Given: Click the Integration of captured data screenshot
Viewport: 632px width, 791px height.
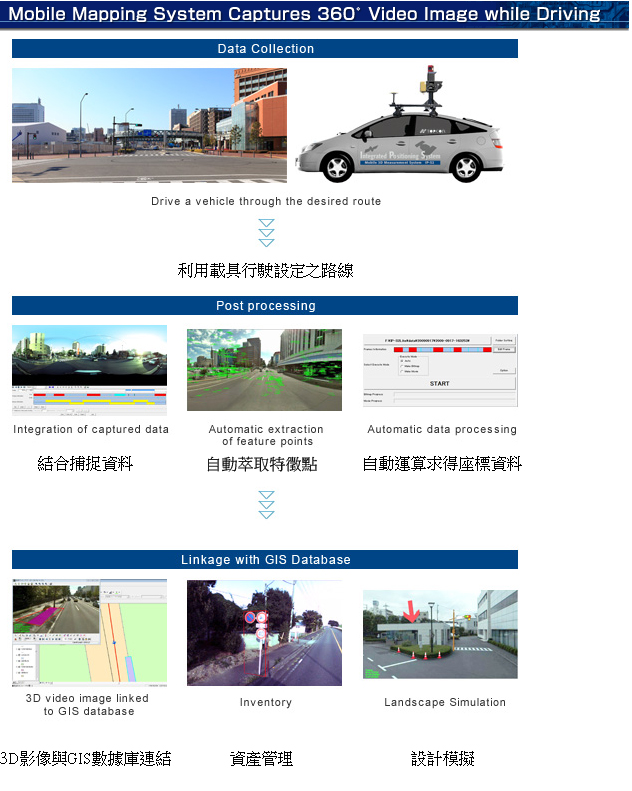Looking at the screenshot, I should tap(90, 371).
